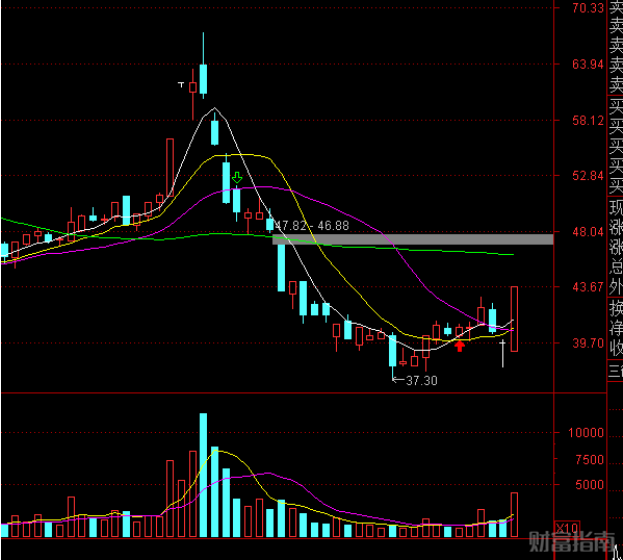
Task: Click the 收 row in the quote panel
Action: (615, 349)
